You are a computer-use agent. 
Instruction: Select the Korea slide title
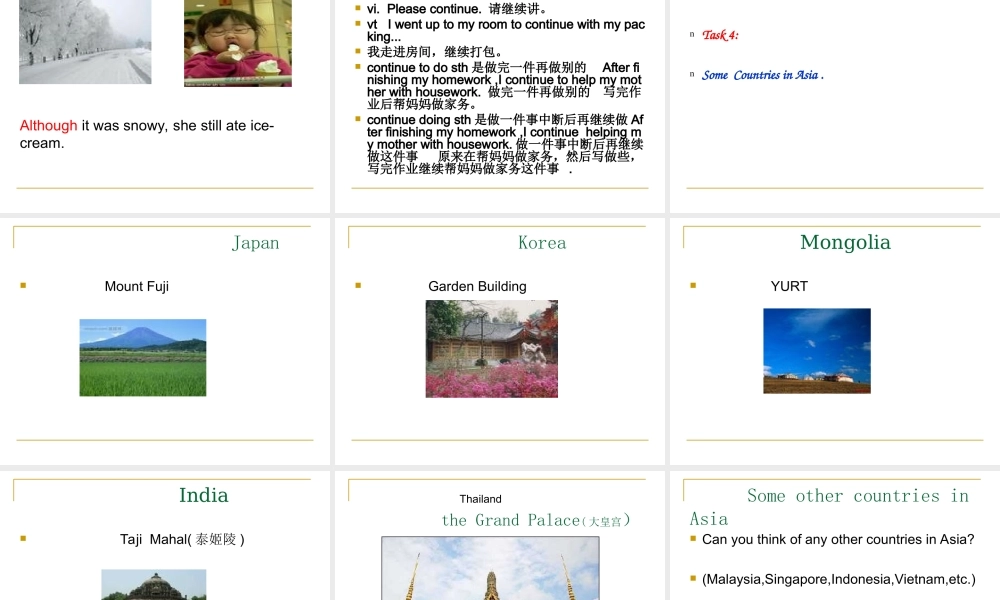coord(542,243)
